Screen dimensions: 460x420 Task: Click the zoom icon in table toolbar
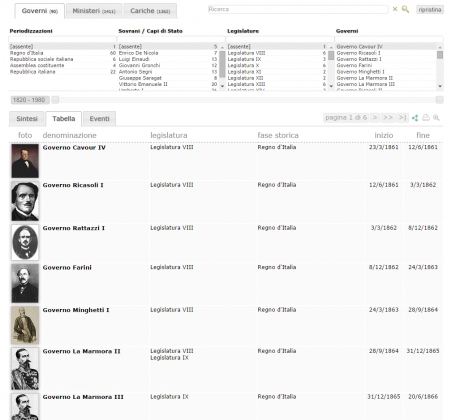(x=436, y=118)
